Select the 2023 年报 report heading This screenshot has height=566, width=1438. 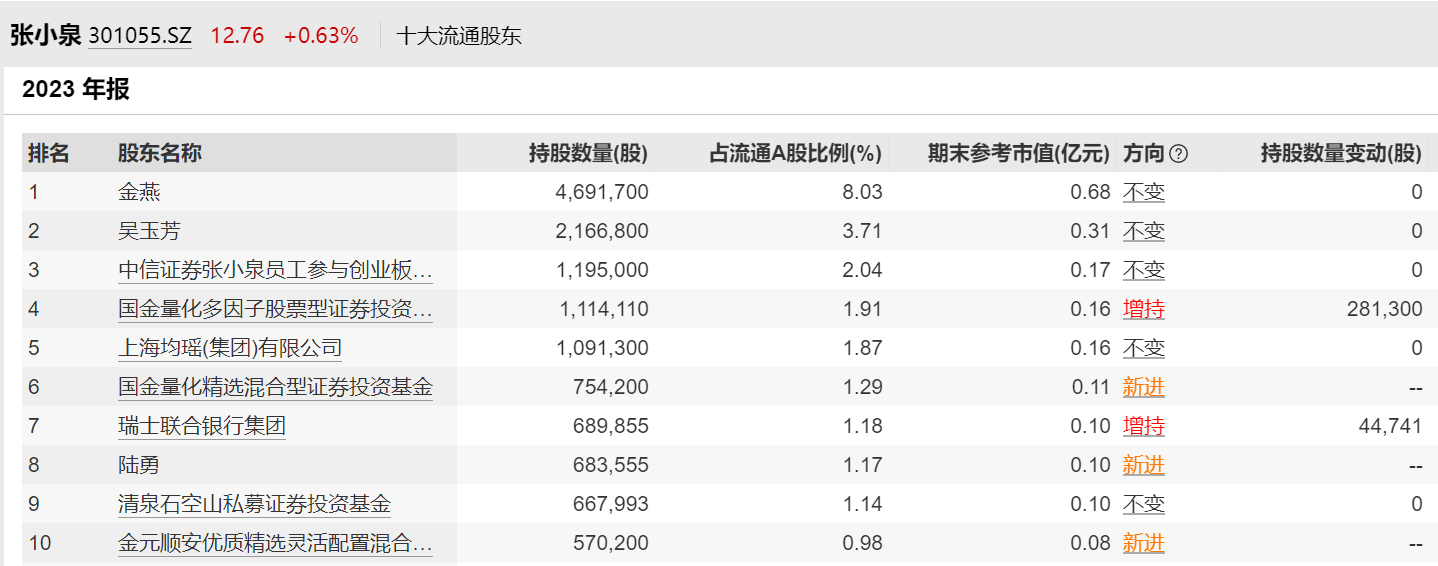point(76,90)
